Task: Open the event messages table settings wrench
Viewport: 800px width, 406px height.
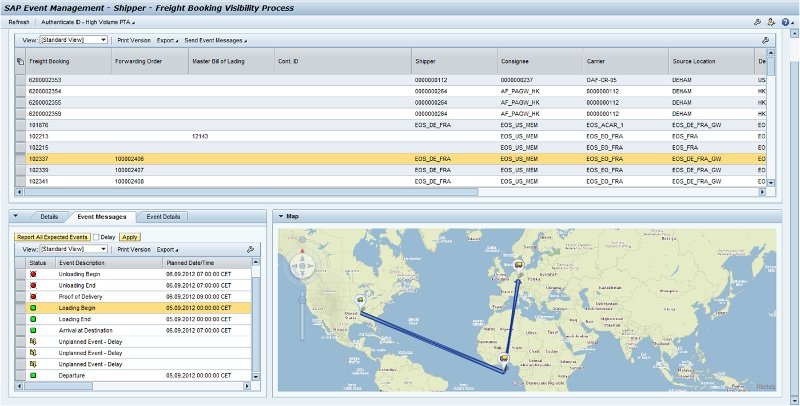Action: tap(250, 249)
